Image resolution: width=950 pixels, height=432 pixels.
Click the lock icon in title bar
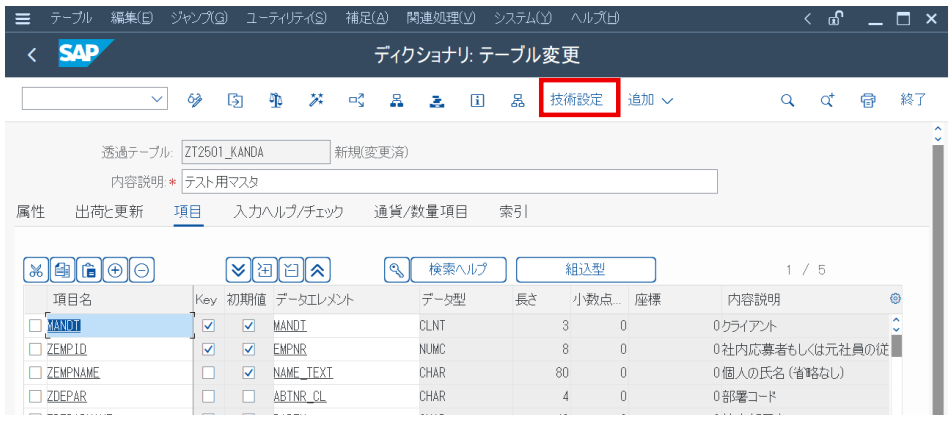point(835,19)
